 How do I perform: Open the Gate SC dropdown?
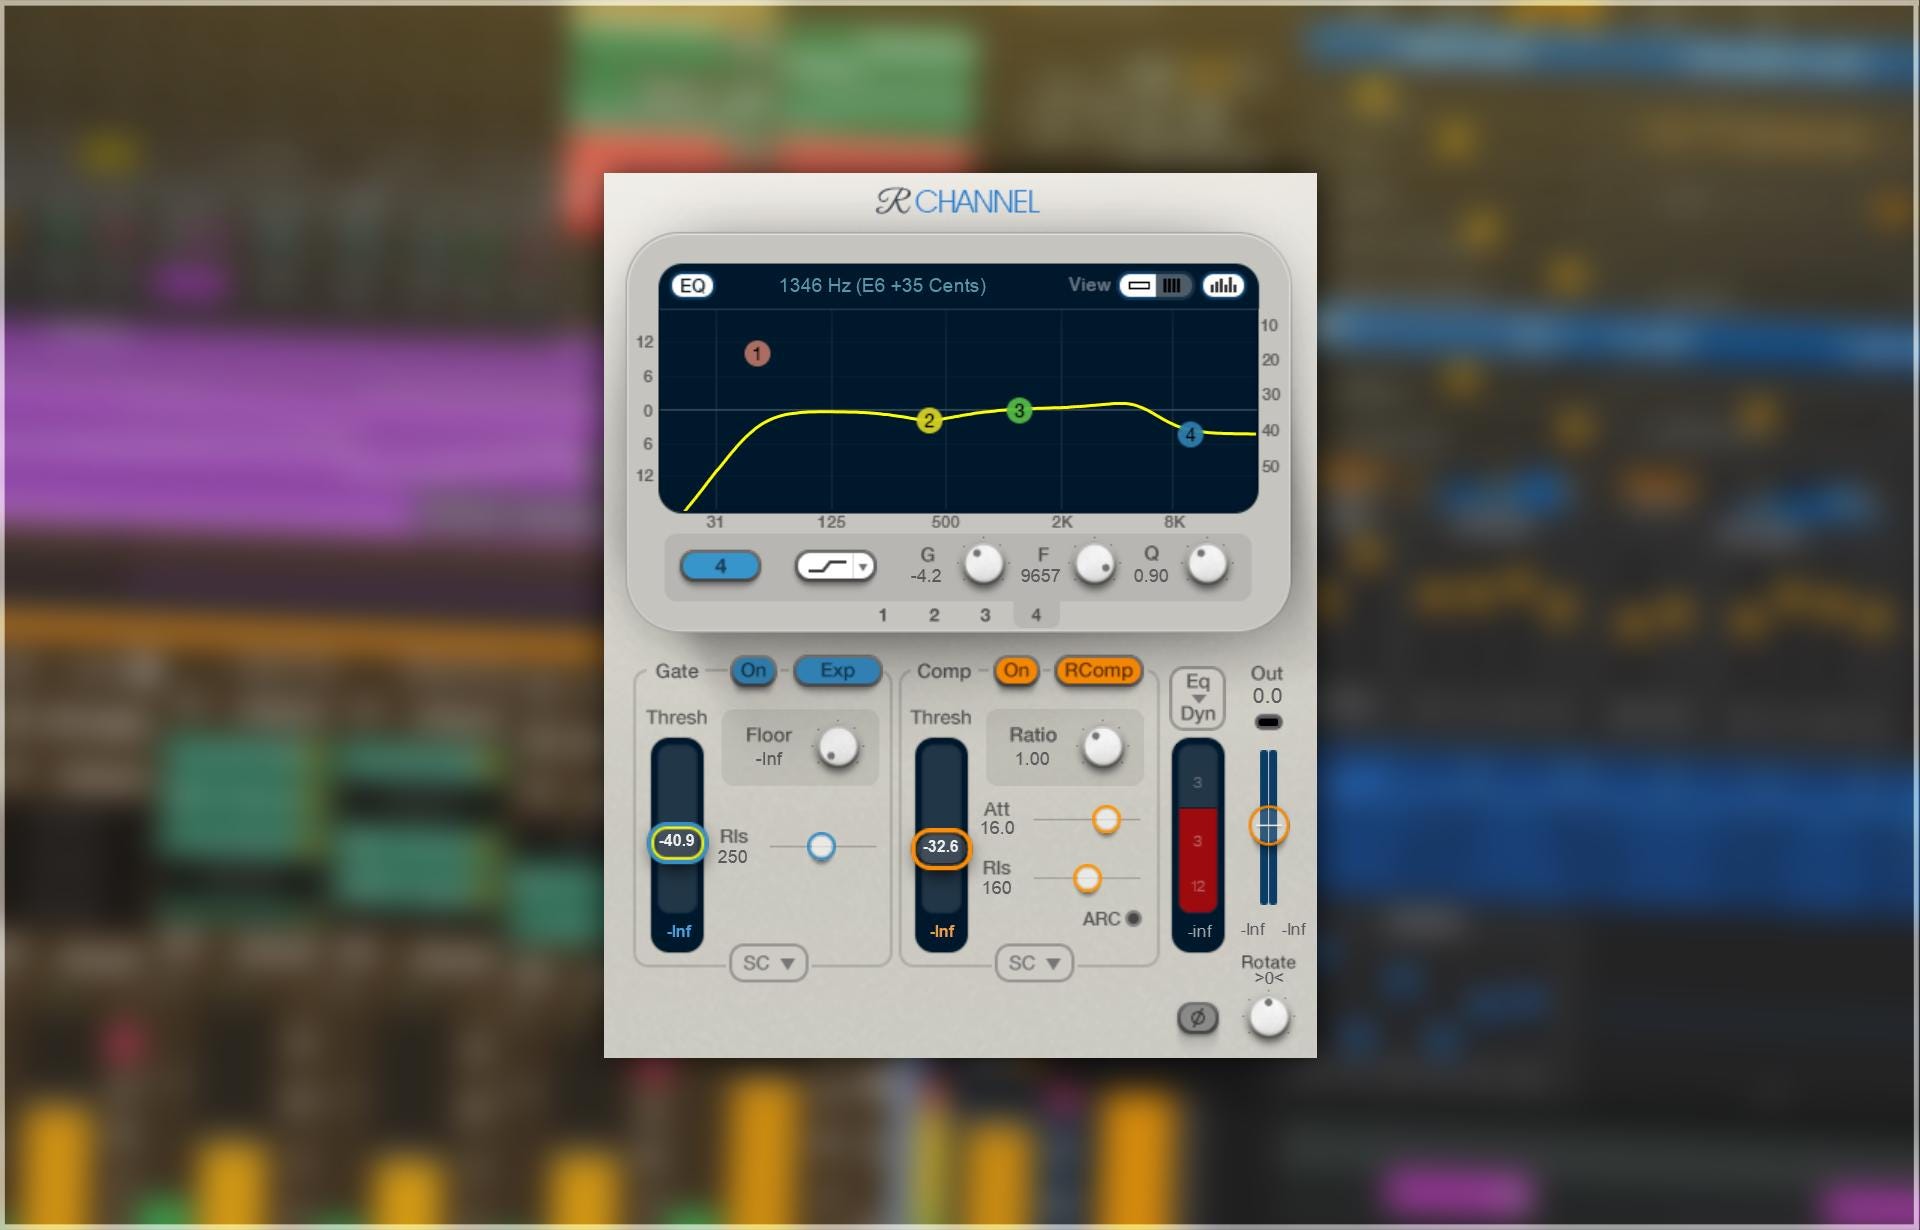(x=768, y=963)
